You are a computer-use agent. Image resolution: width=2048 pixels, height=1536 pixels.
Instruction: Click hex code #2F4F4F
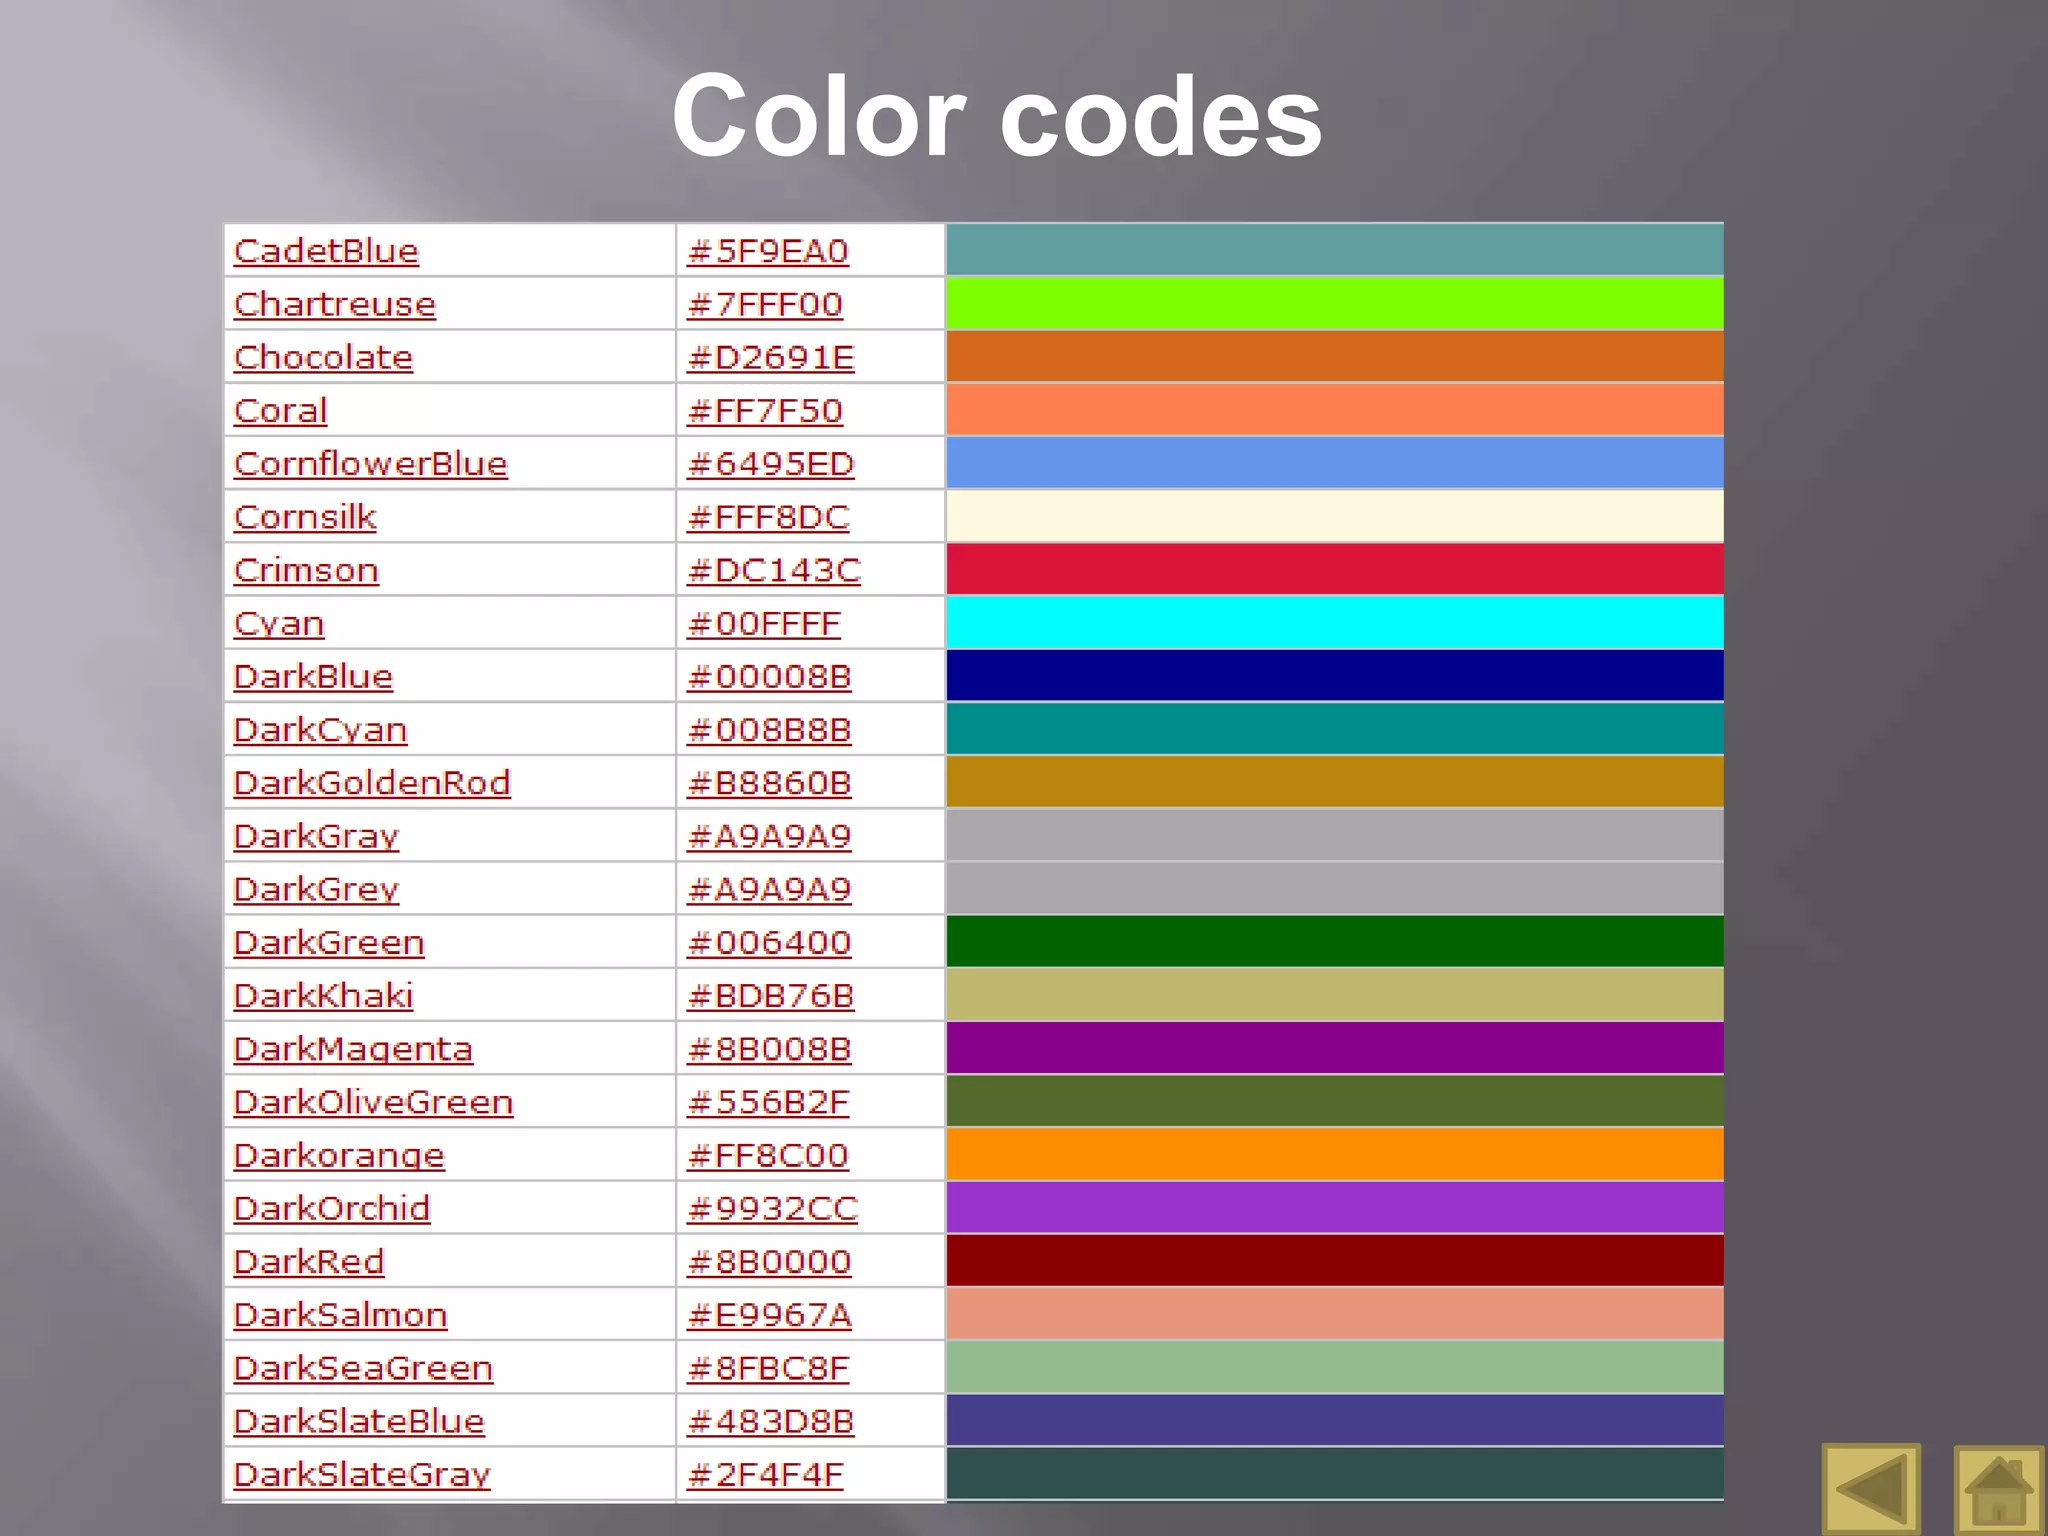(765, 1475)
